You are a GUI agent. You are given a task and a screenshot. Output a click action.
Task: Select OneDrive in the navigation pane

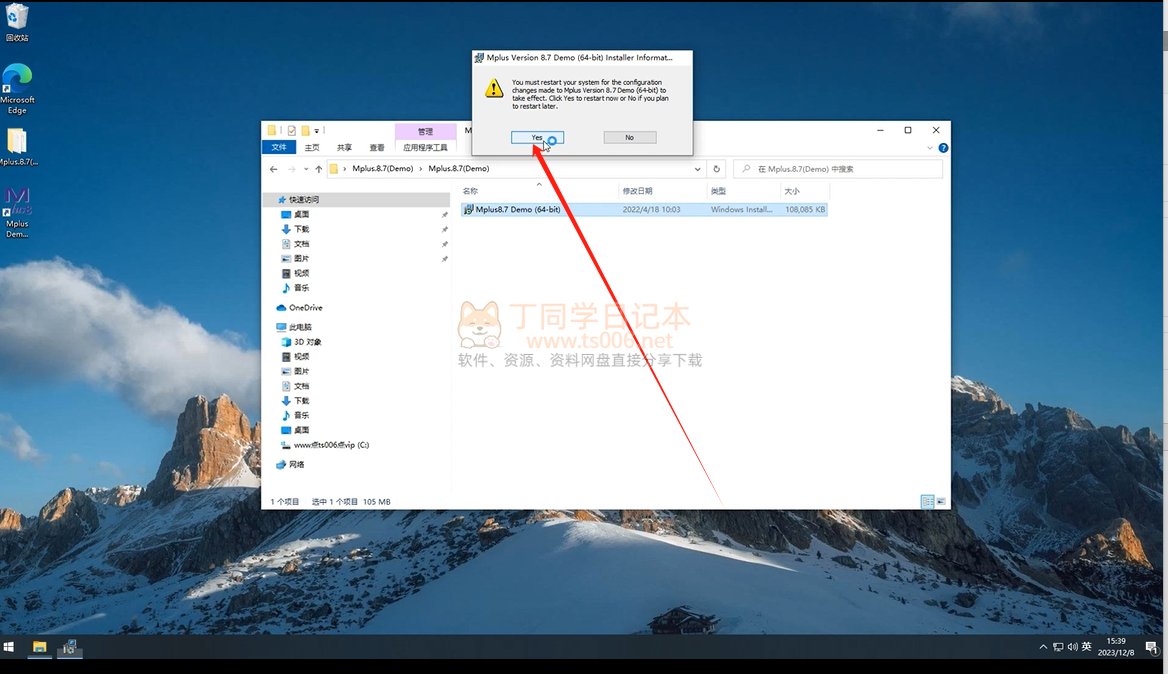pyautogui.click(x=305, y=308)
